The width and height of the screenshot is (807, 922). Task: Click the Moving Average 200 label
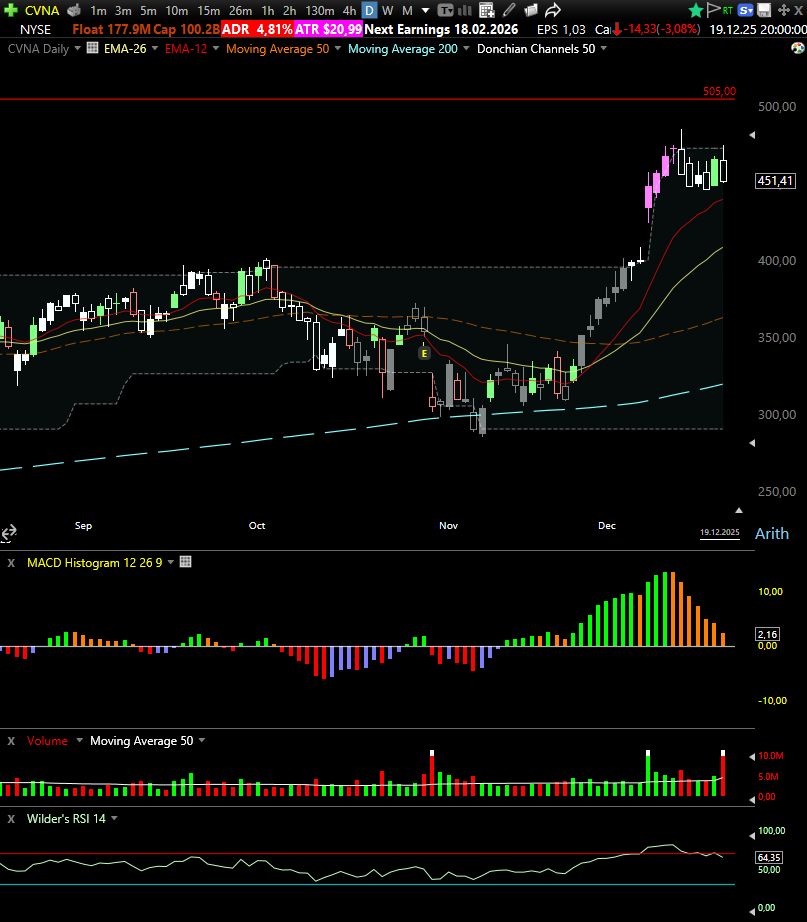coord(403,49)
